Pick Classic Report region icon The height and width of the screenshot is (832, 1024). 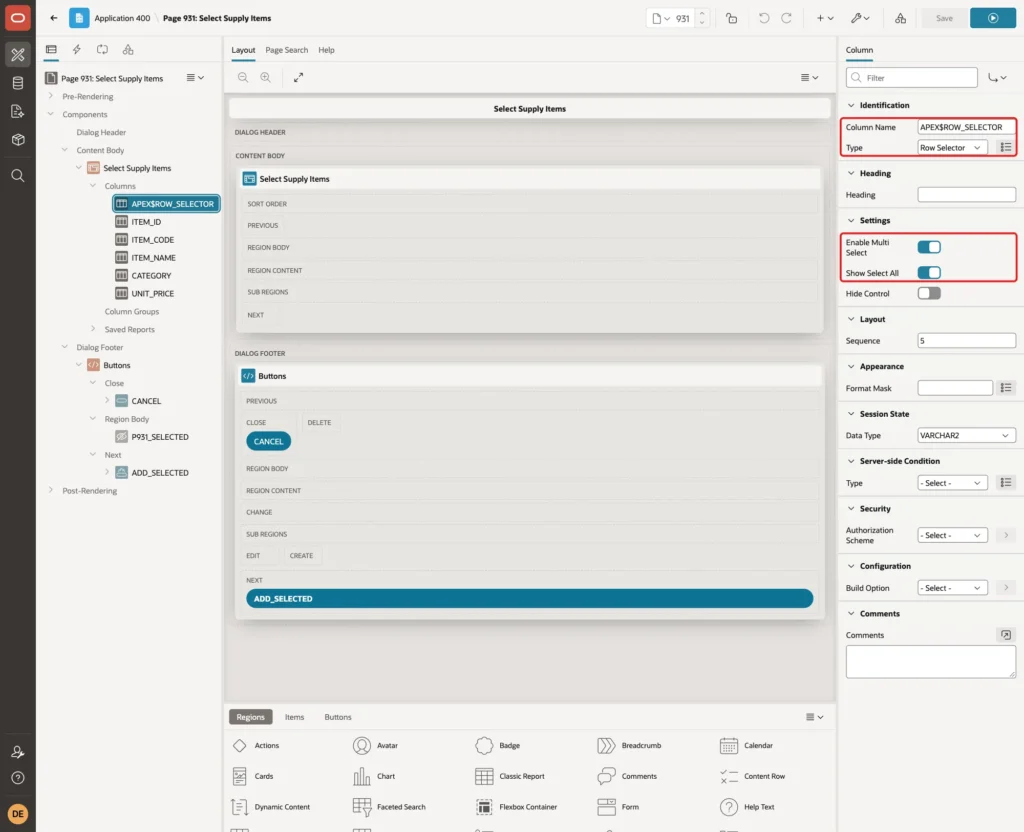[484, 776]
